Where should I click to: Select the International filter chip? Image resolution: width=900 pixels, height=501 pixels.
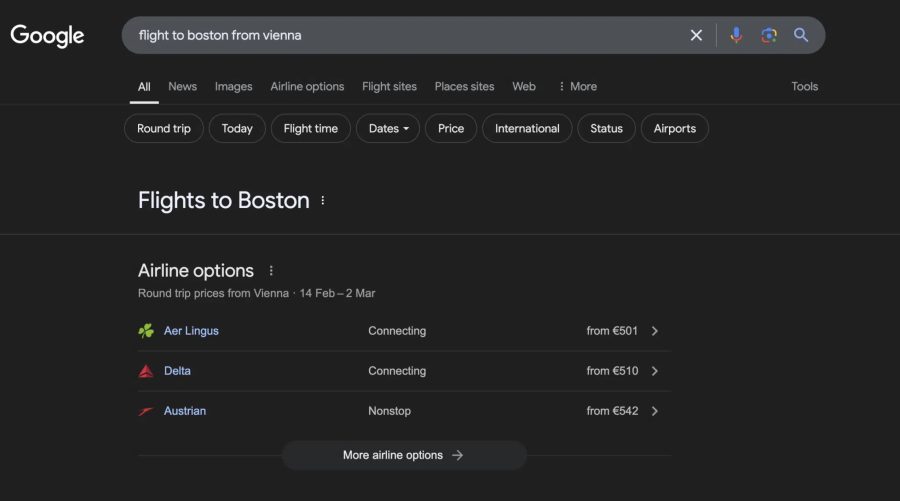(527, 129)
